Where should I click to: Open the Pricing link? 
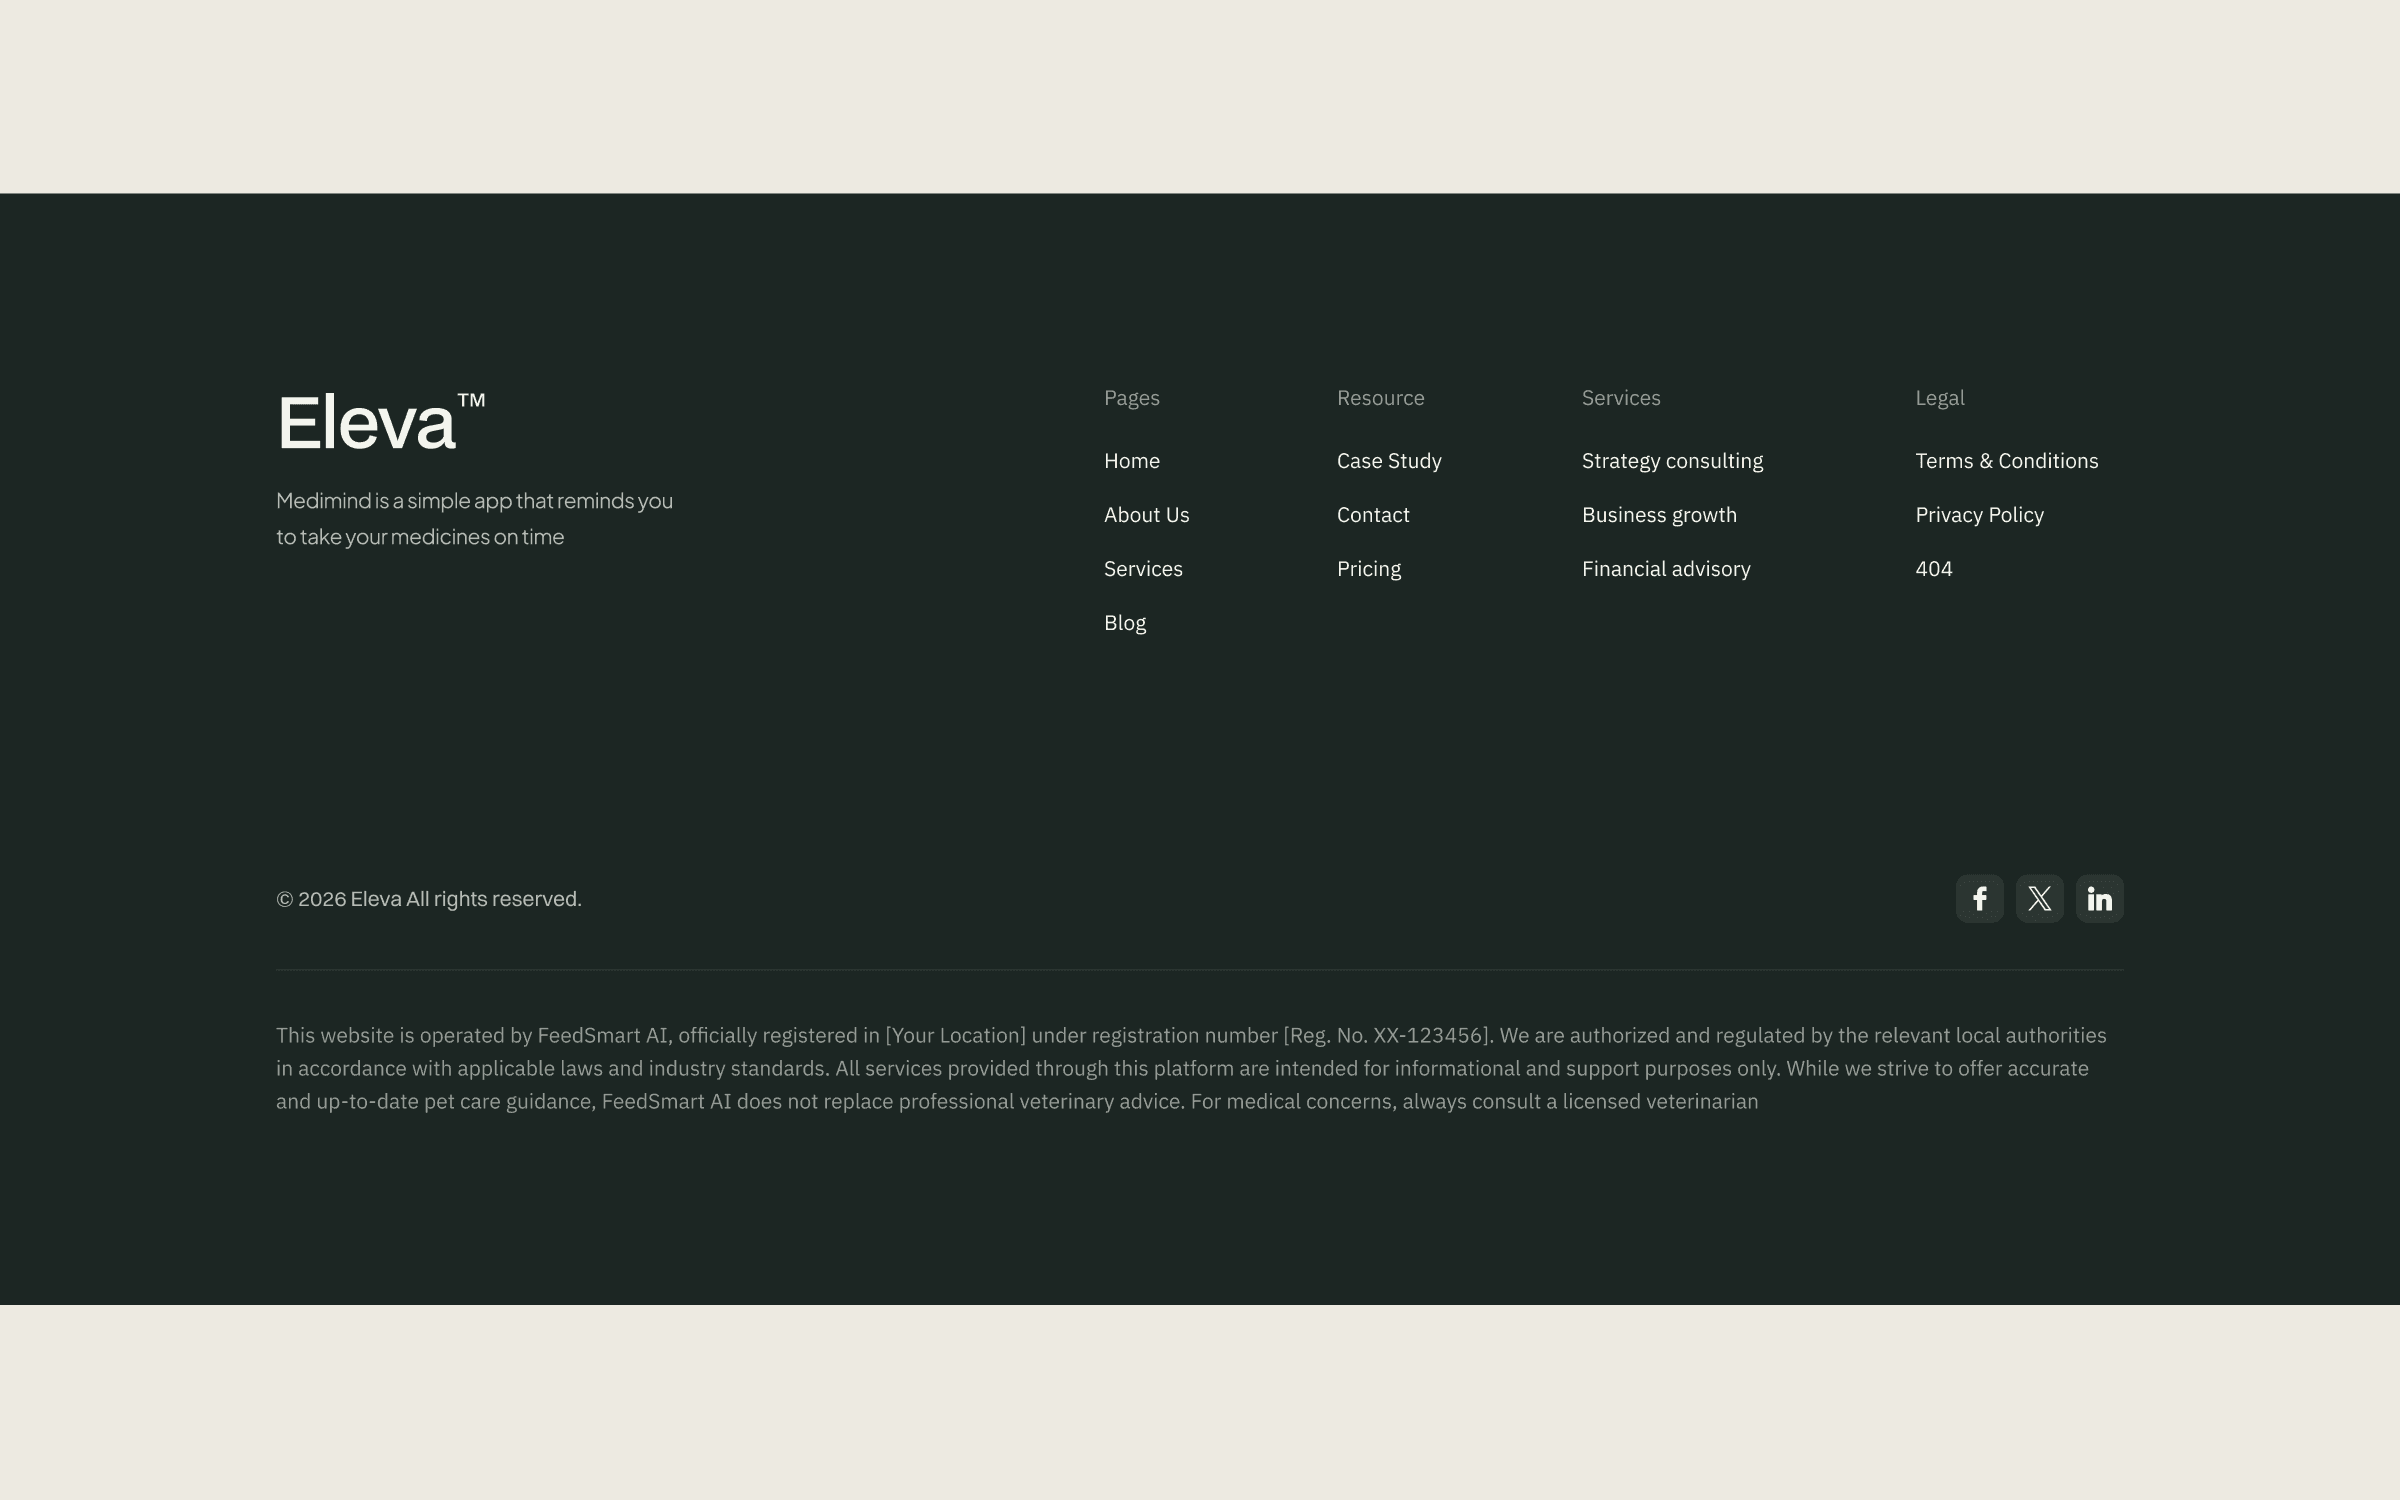pyautogui.click(x=1369, y=569)
